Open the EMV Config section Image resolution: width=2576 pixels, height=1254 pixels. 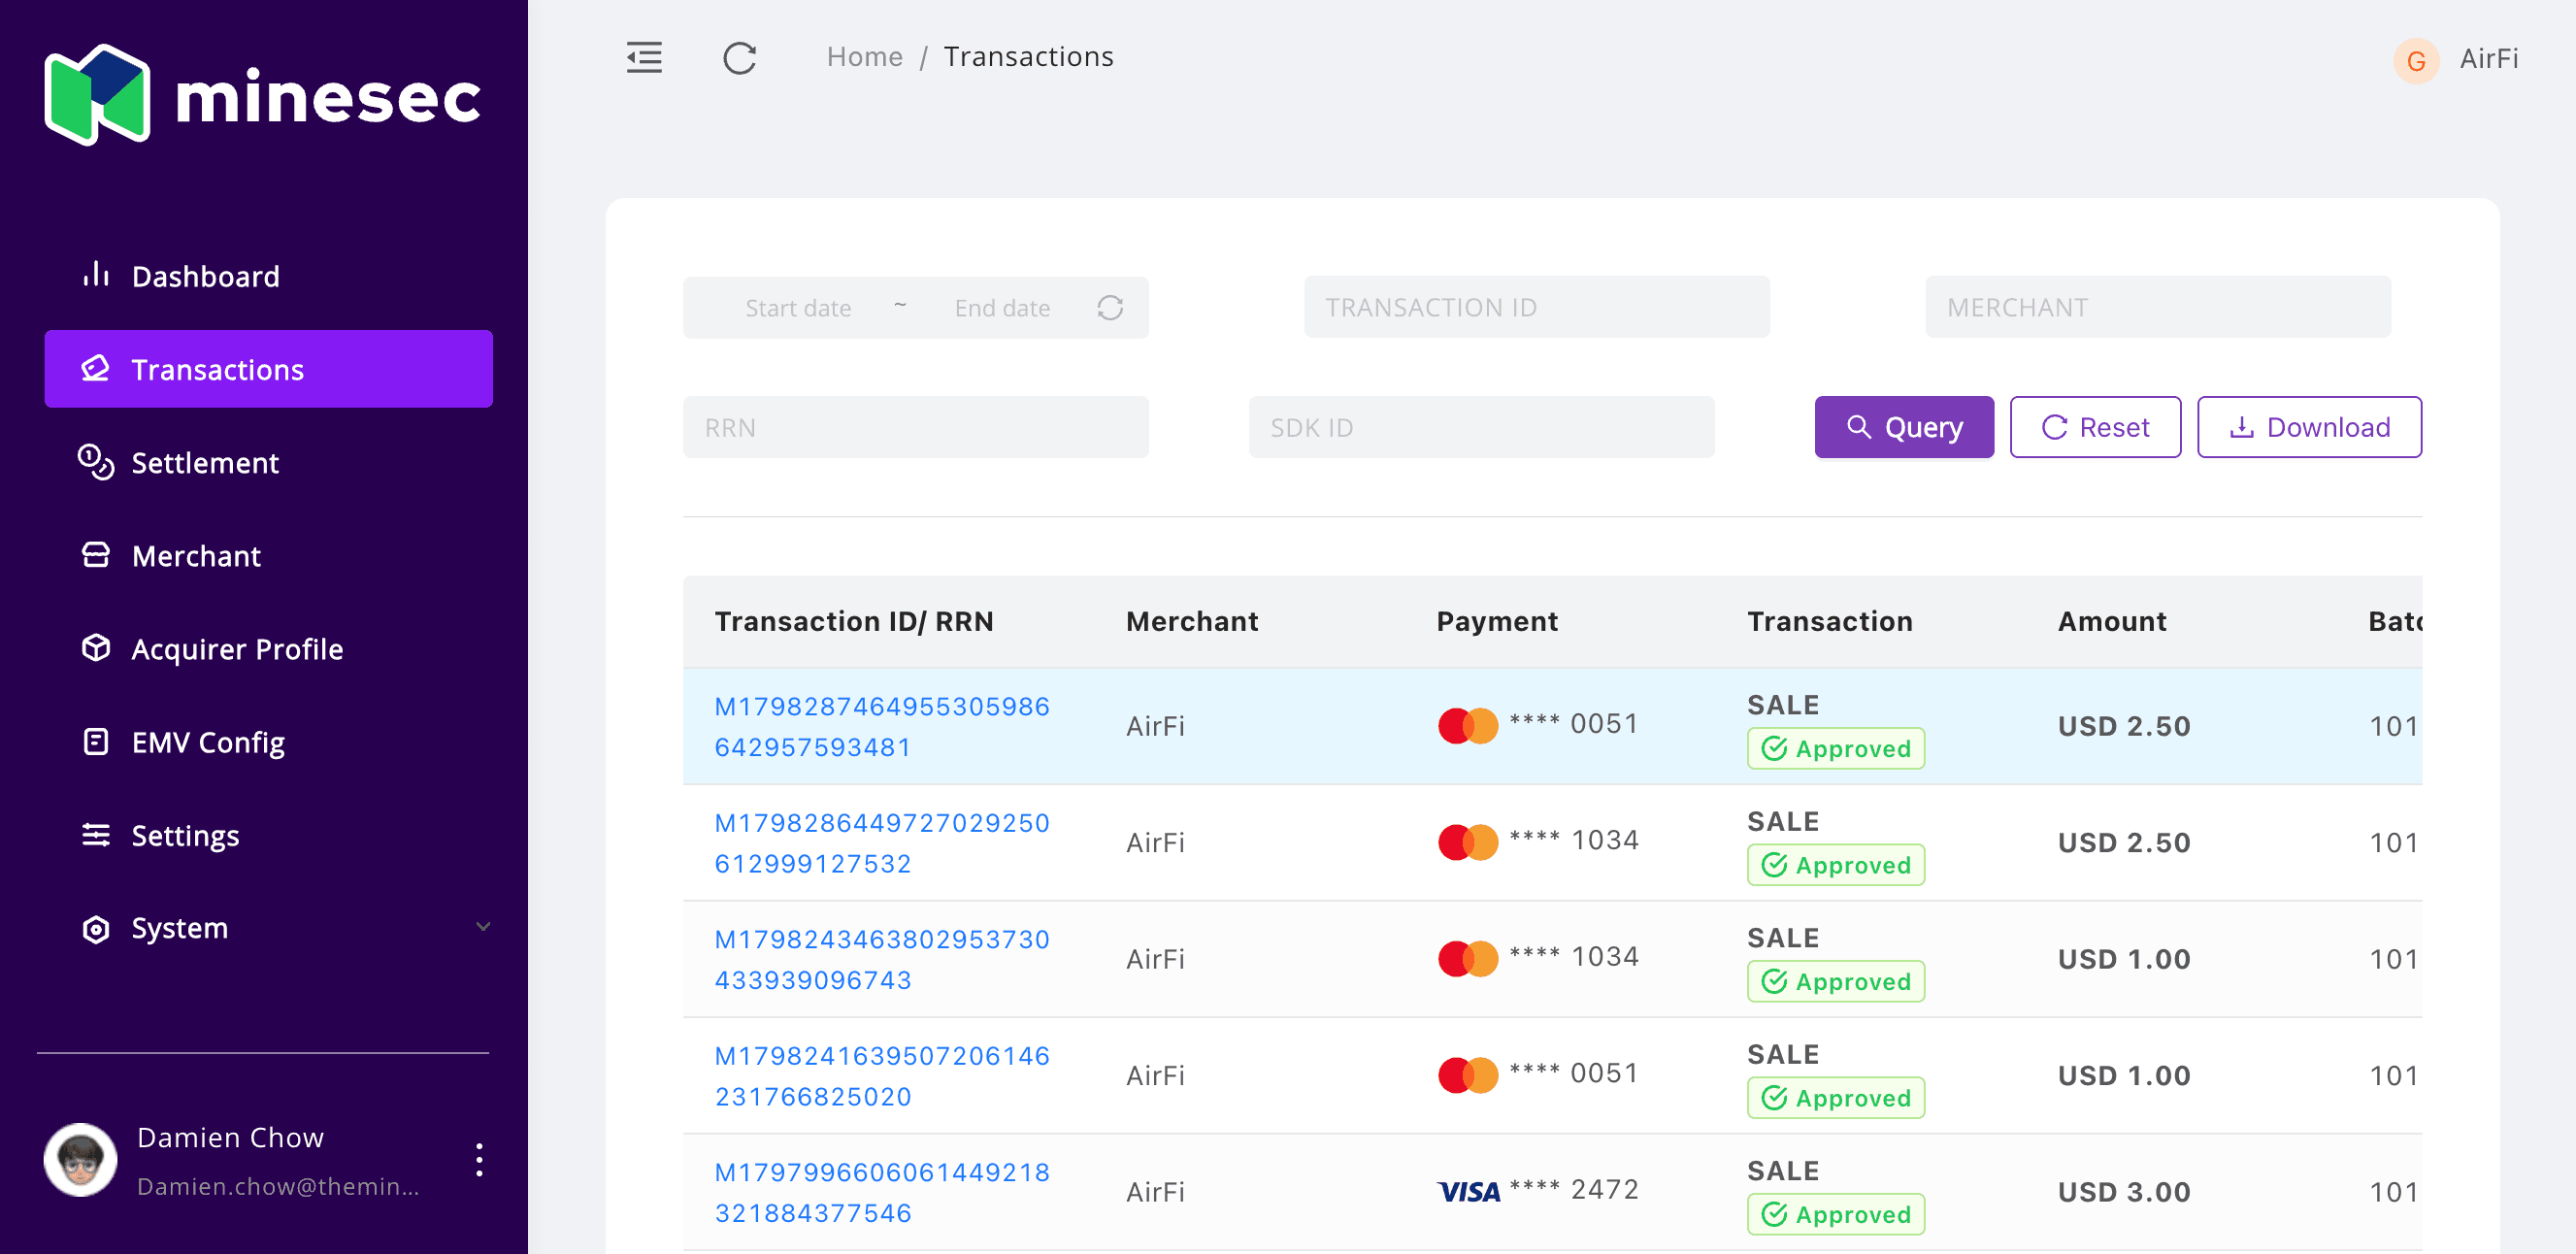208,742
